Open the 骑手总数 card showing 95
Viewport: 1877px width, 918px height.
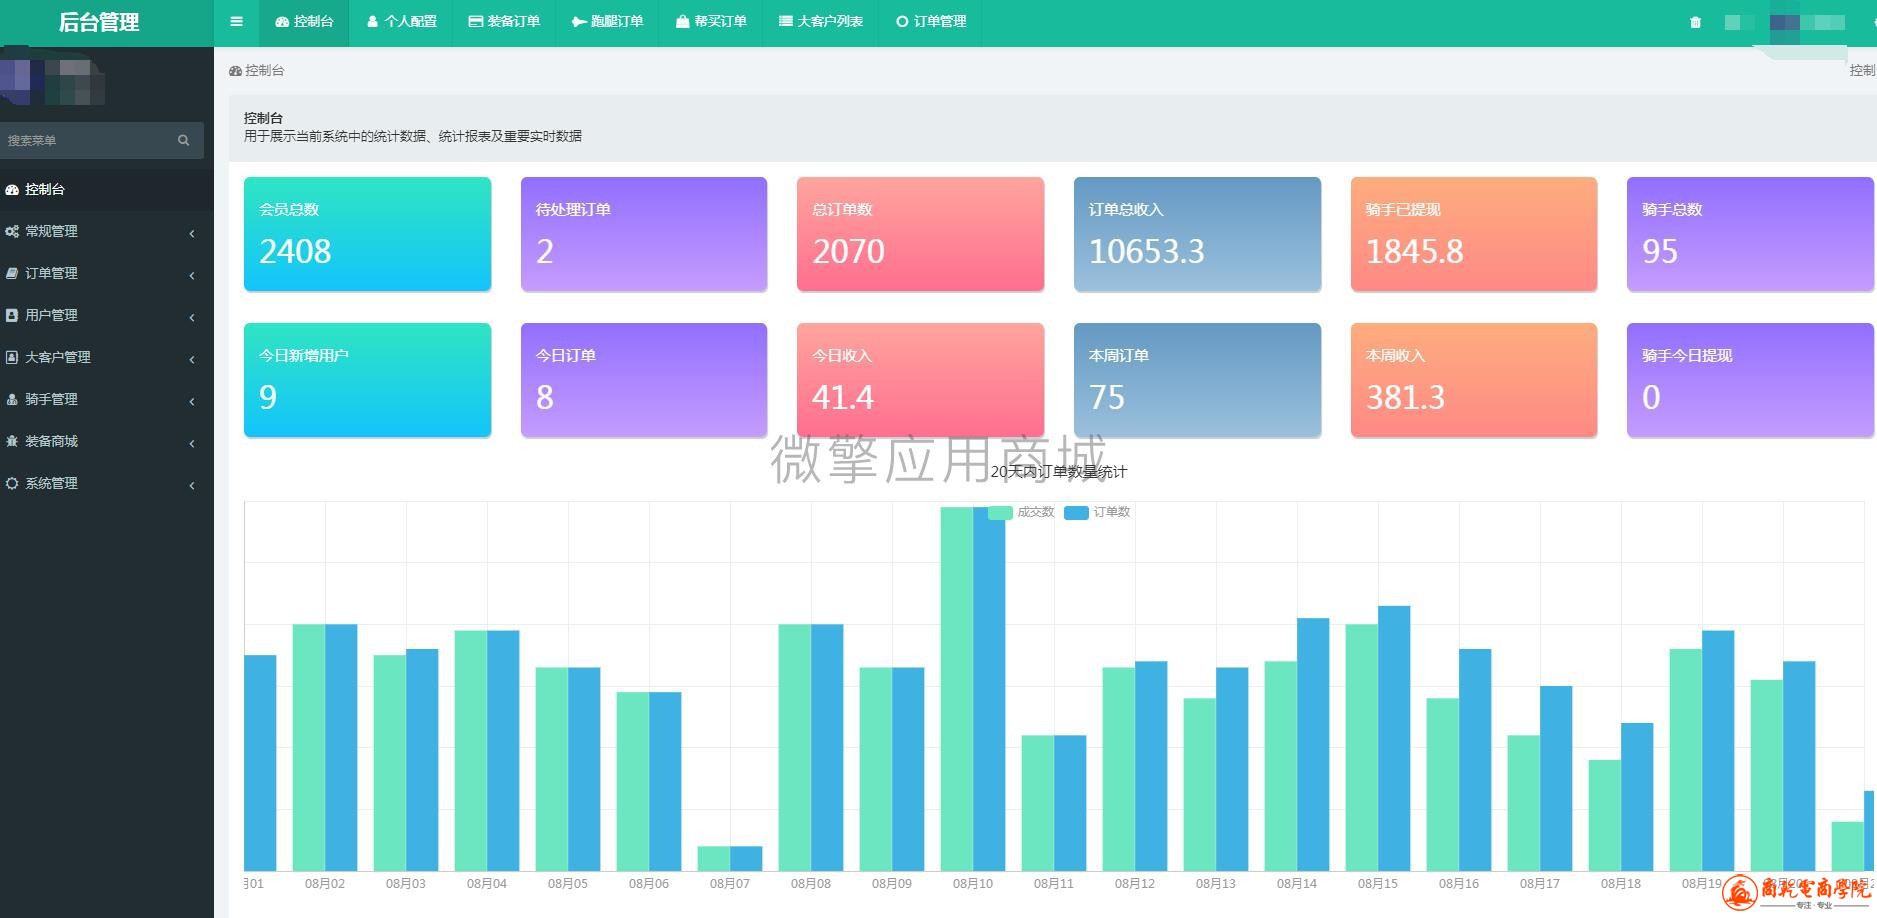1750,234
